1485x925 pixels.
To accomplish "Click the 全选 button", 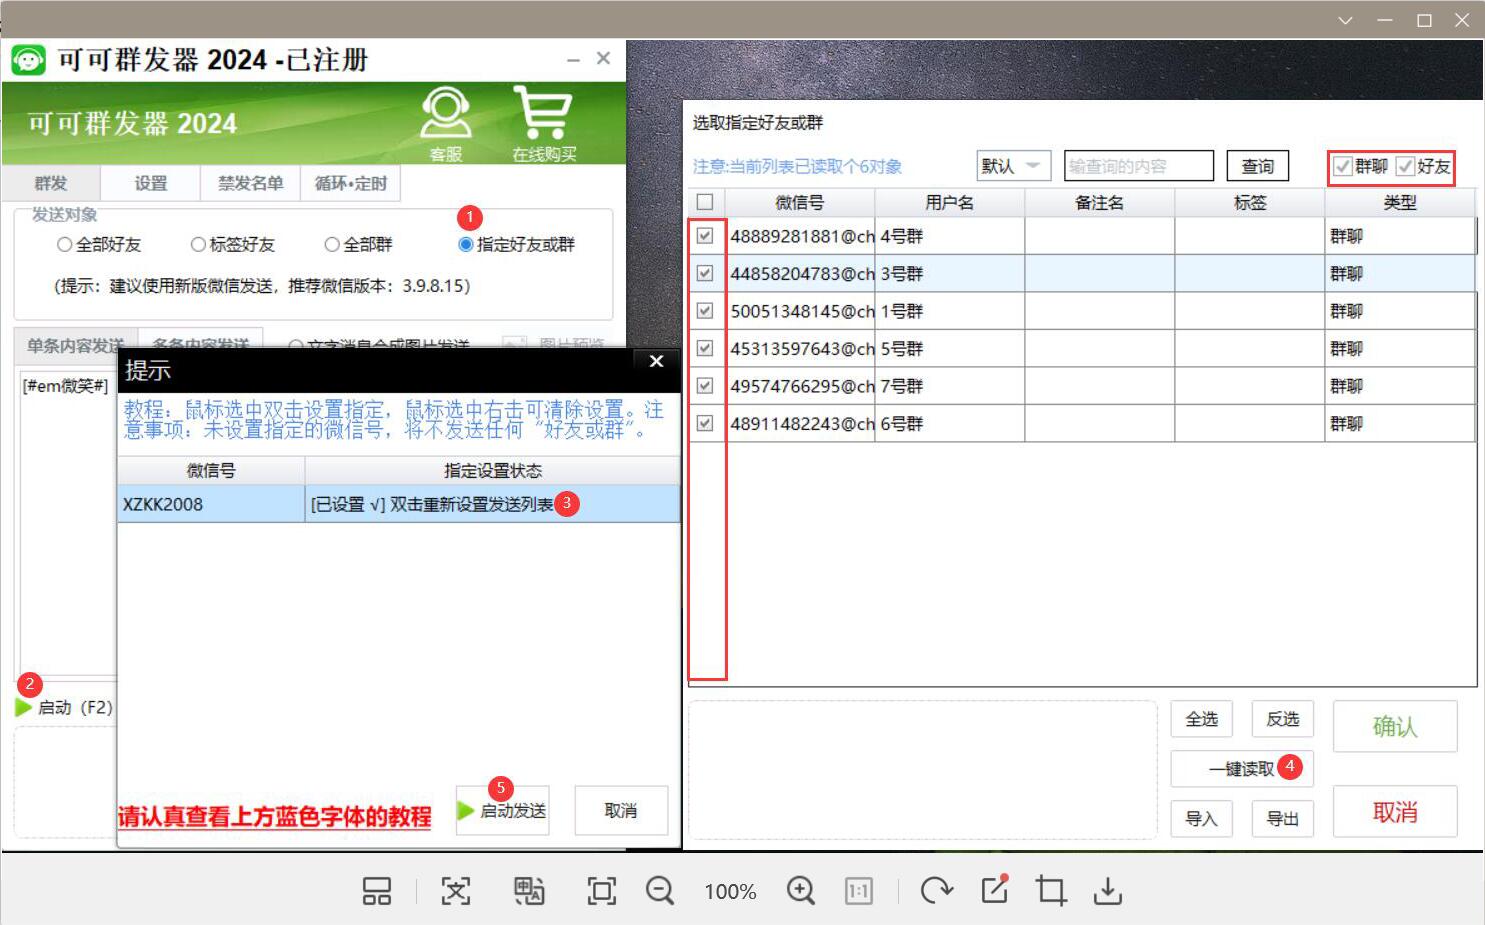I will (x=1202, y=719).
